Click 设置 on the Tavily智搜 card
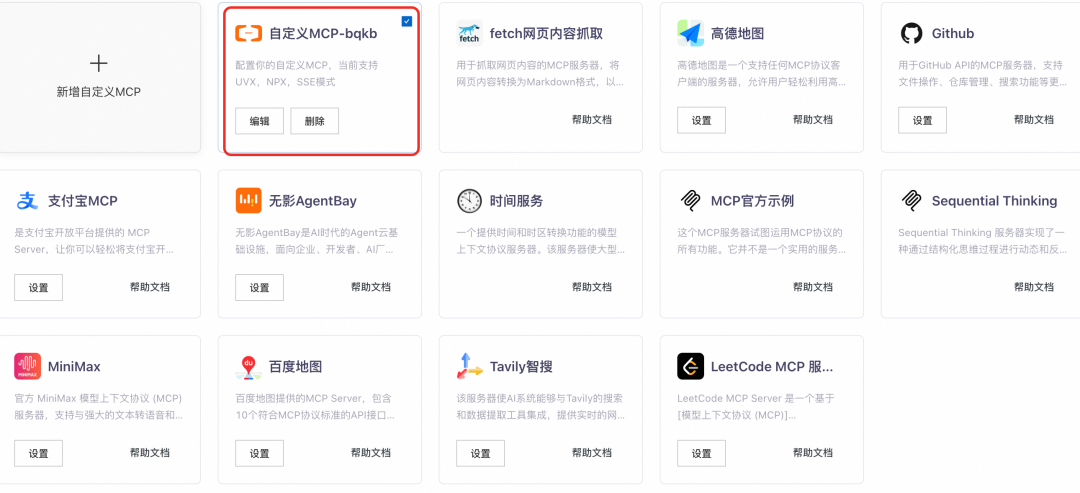 pyautogui.click(x=480, y=454)
